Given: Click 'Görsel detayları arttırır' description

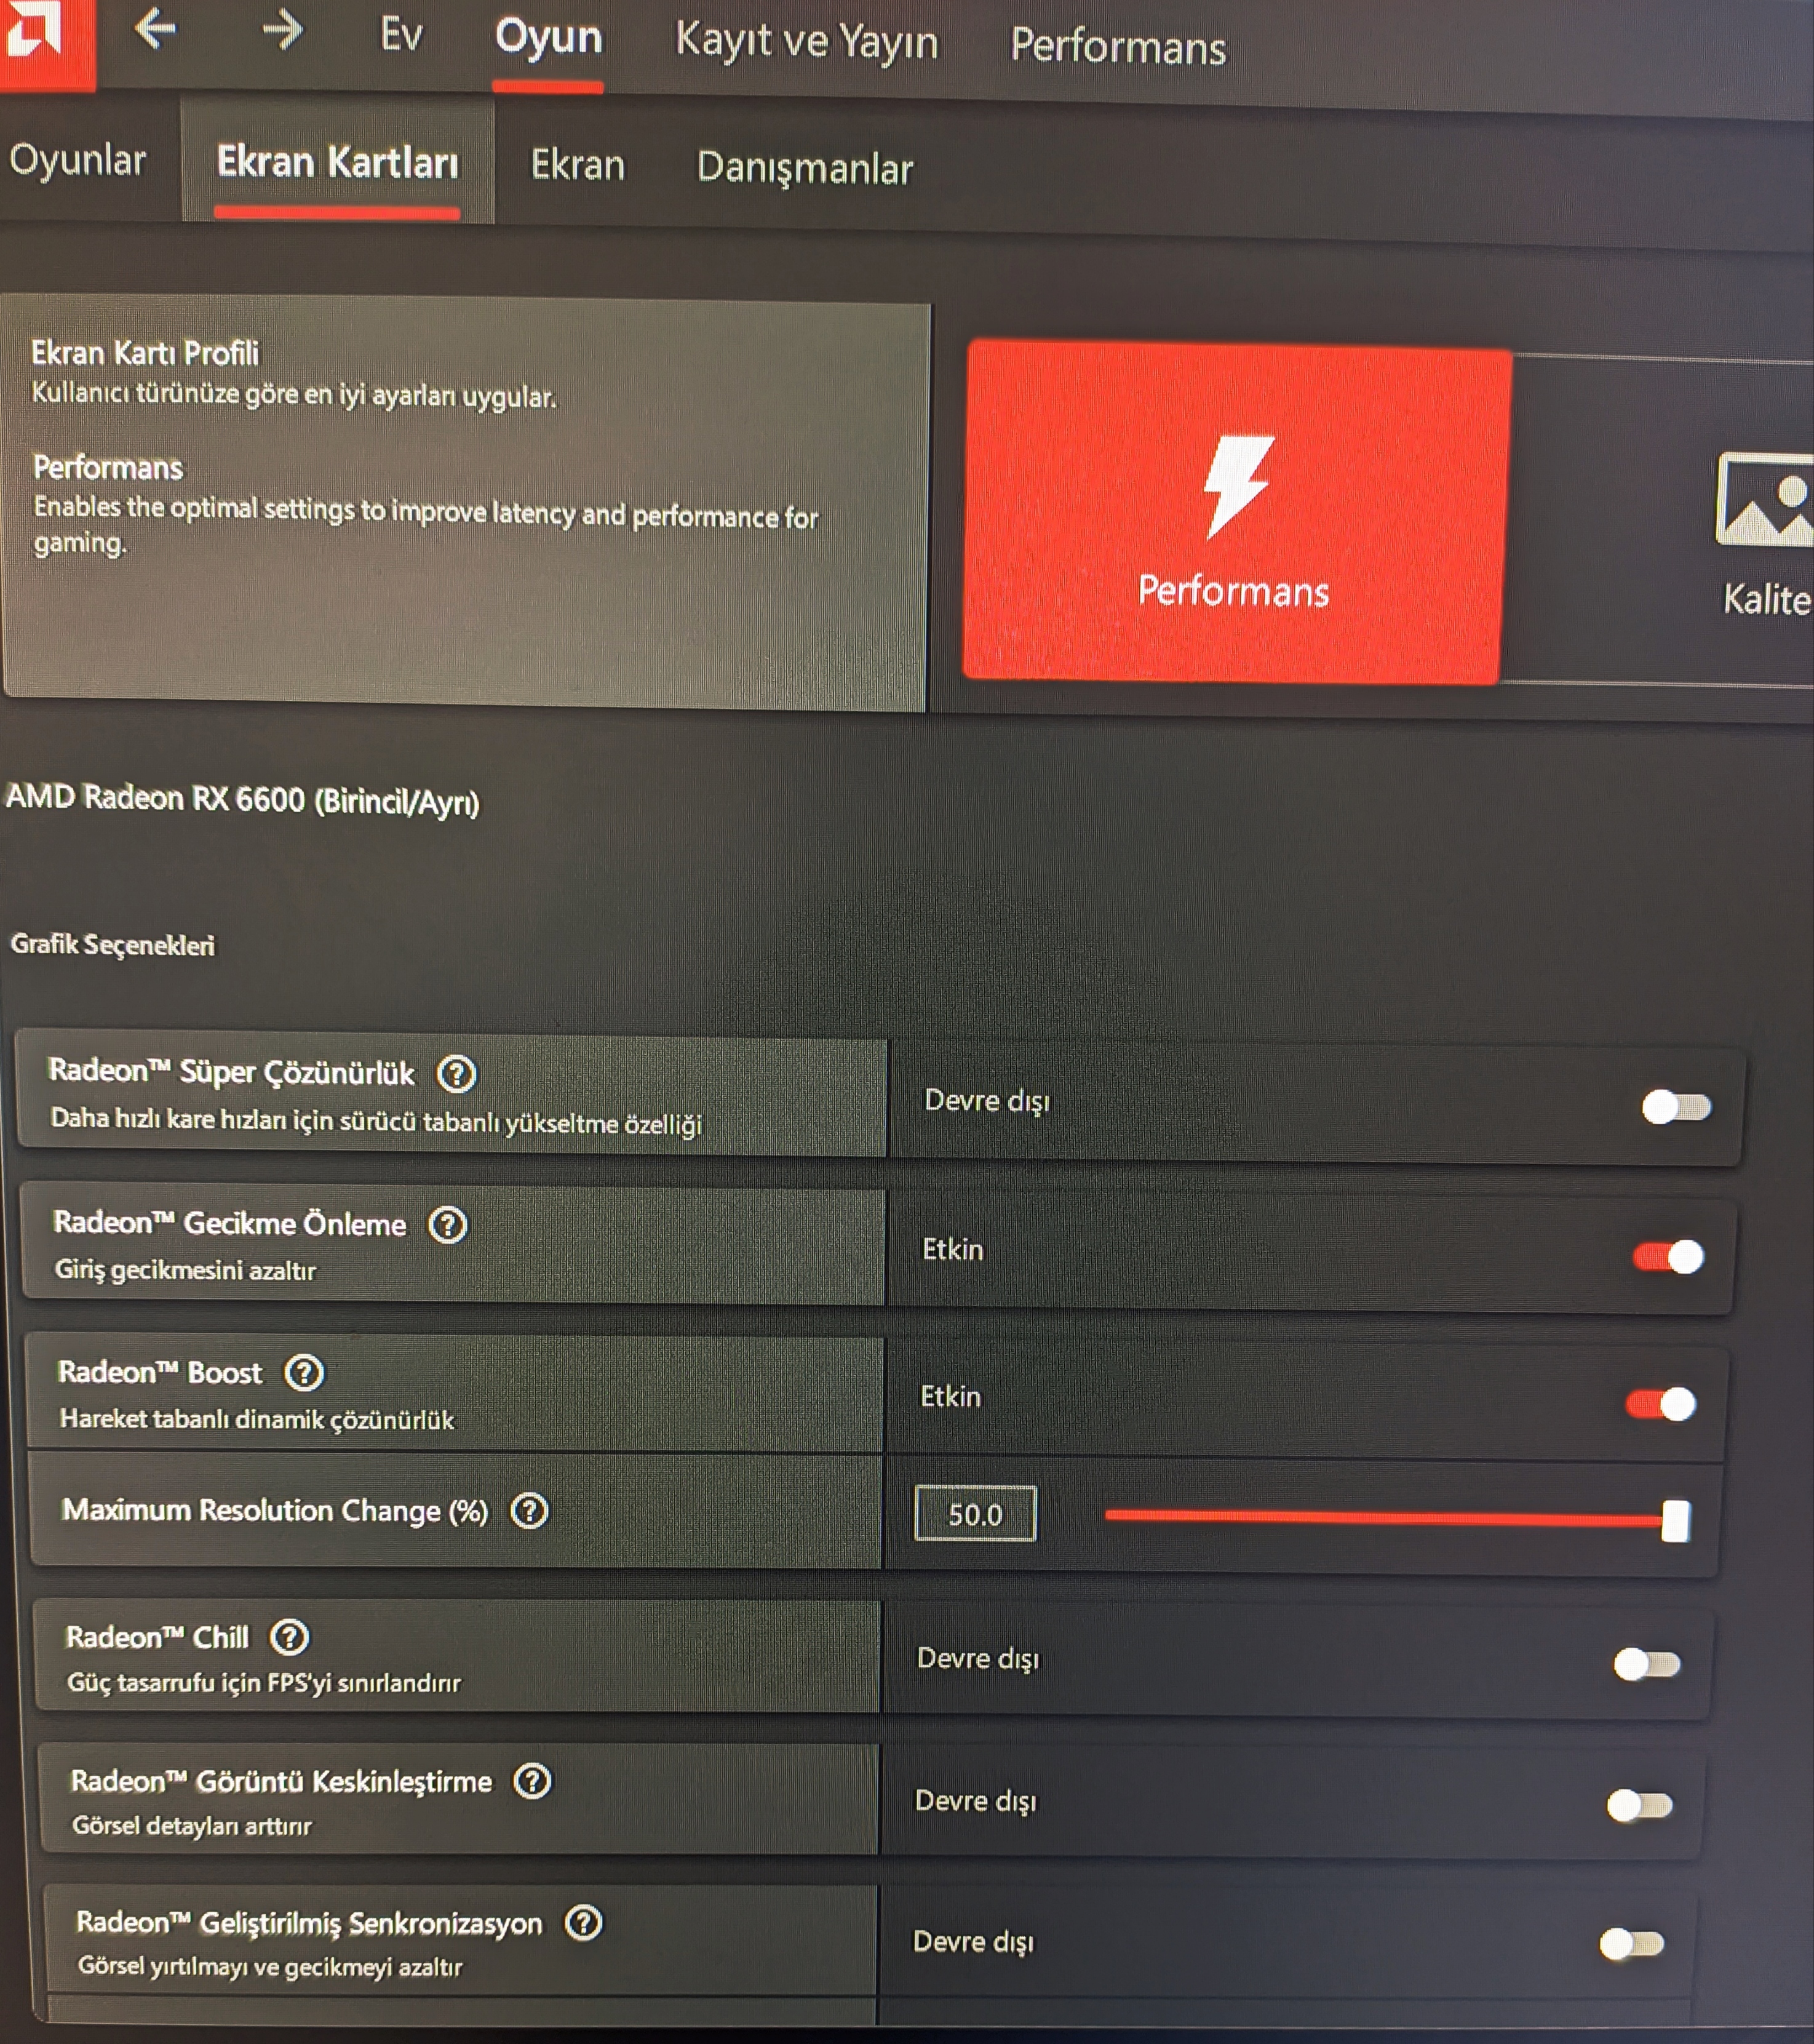Looking at the screenshot, I should coord(192,1826).
